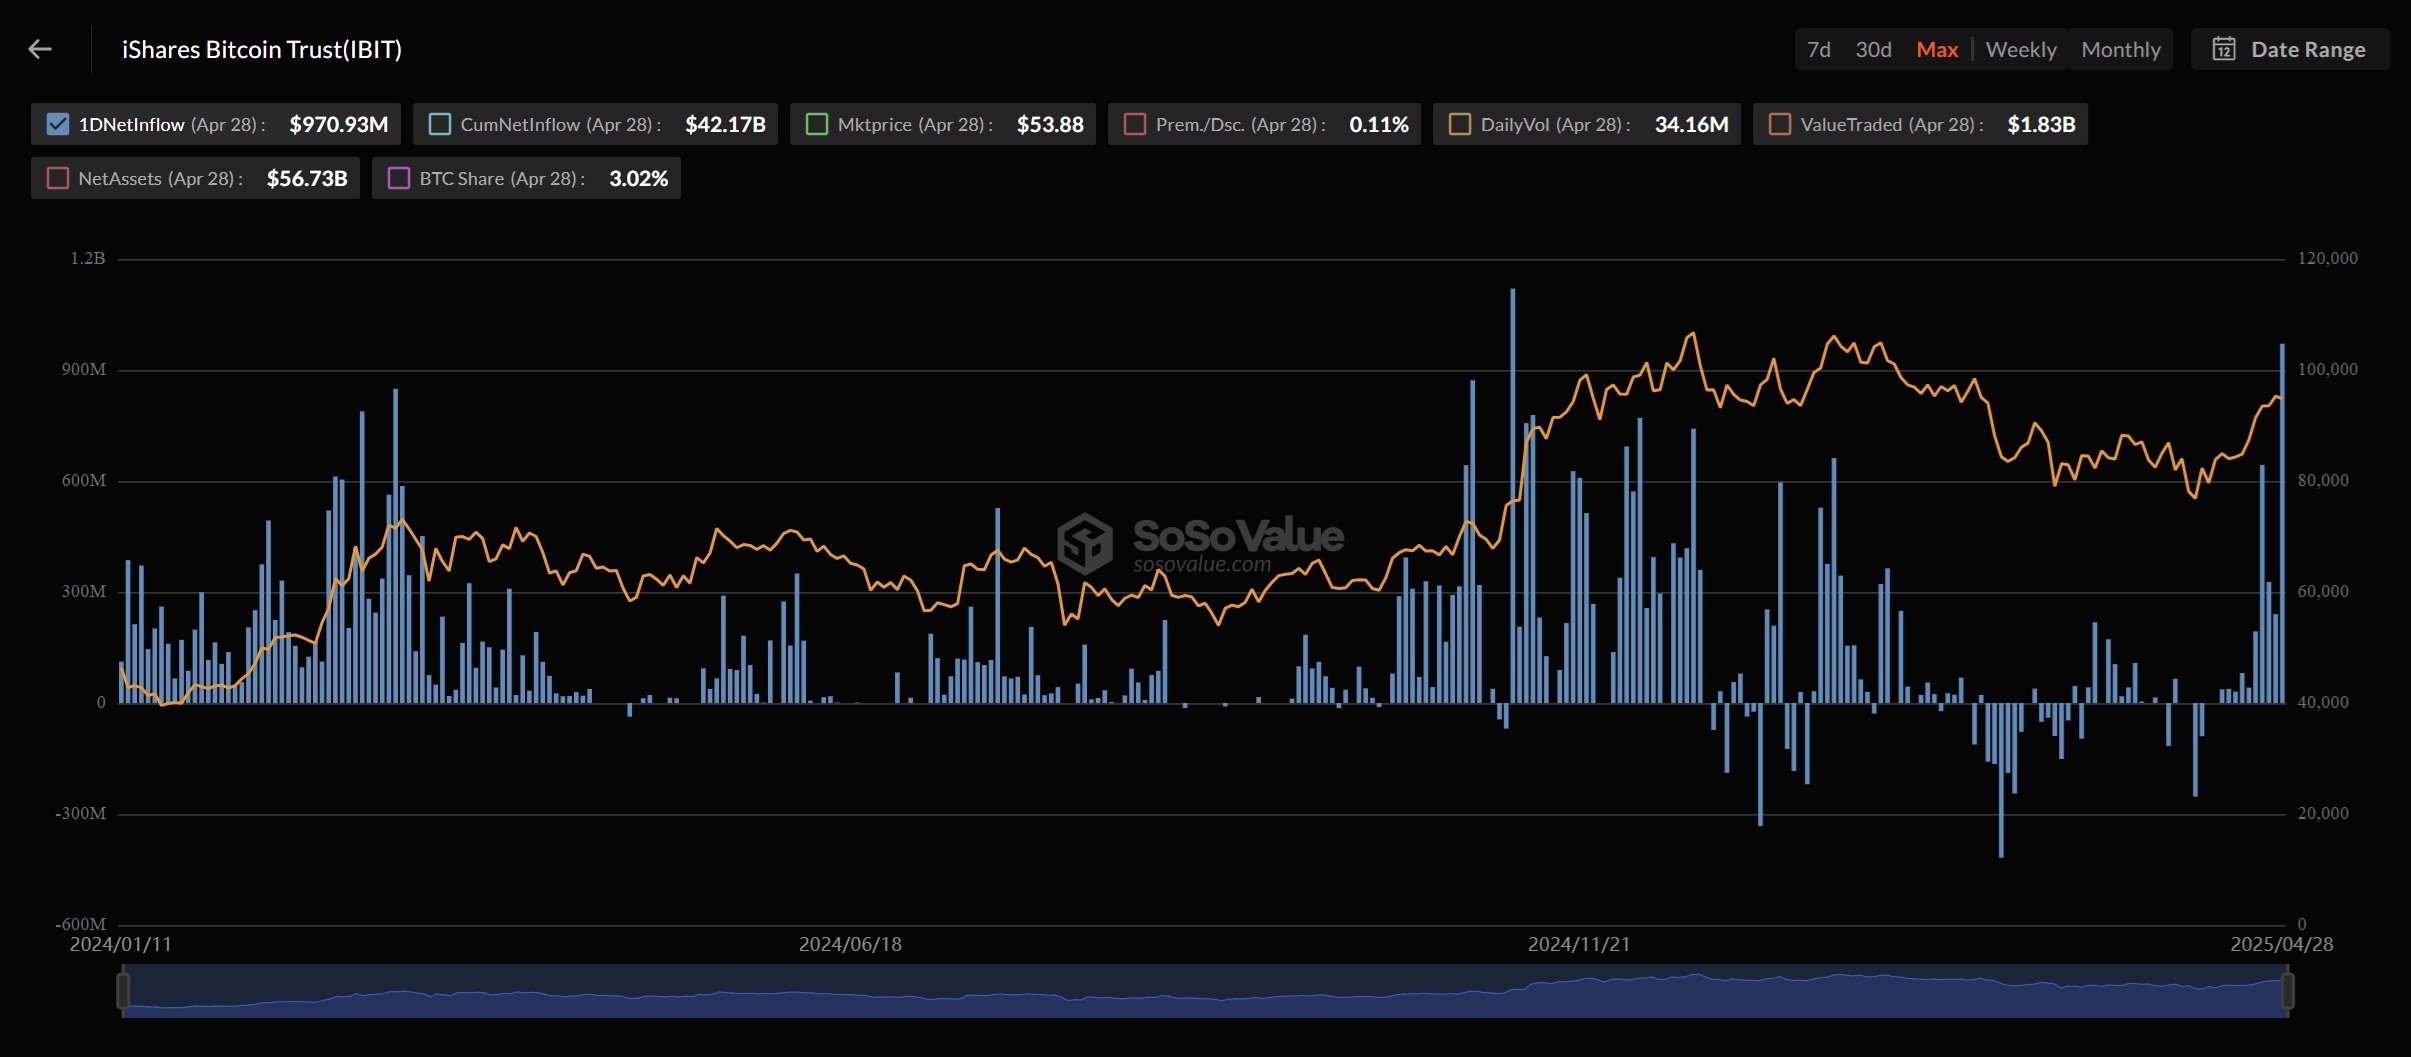Click the $42.17B cumulative inflow value
2411x1057 pixels.
point(725,124)
